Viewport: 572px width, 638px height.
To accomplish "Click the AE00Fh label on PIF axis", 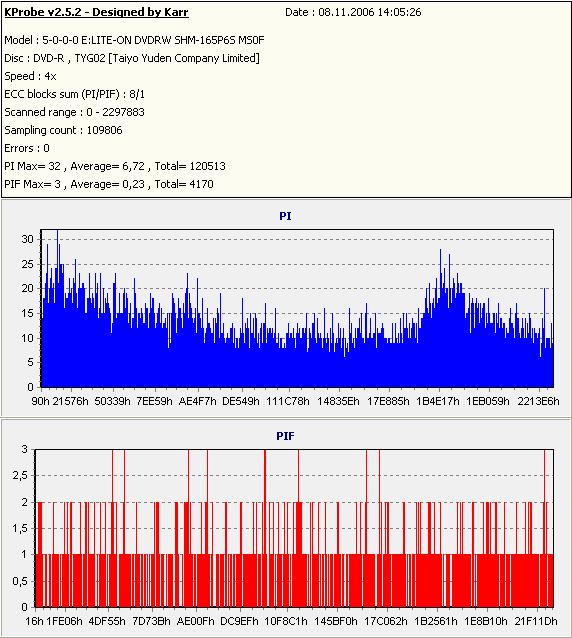I will point(196,621).
